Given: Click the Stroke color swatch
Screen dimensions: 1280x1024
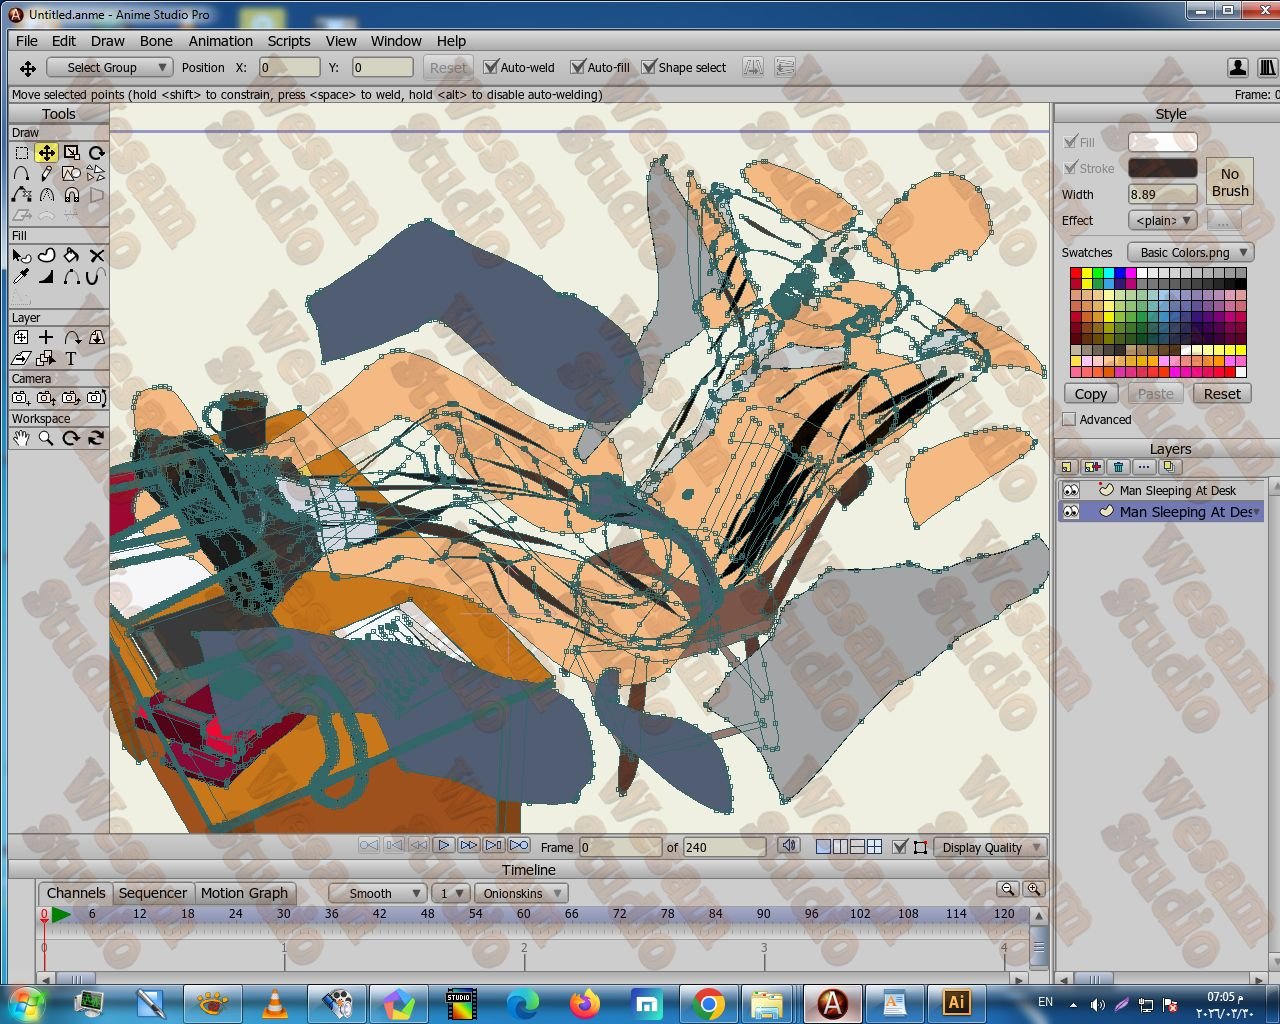Looking at the screenshot, I should 1163,168.
